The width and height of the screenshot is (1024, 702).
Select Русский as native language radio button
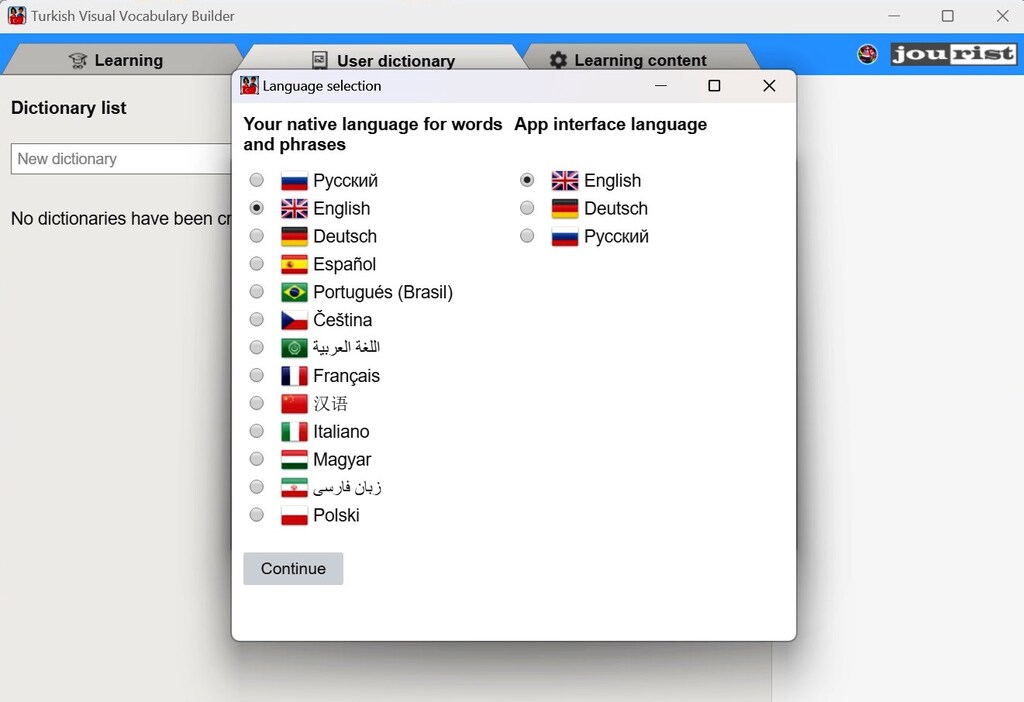click(x=257, y=180)
